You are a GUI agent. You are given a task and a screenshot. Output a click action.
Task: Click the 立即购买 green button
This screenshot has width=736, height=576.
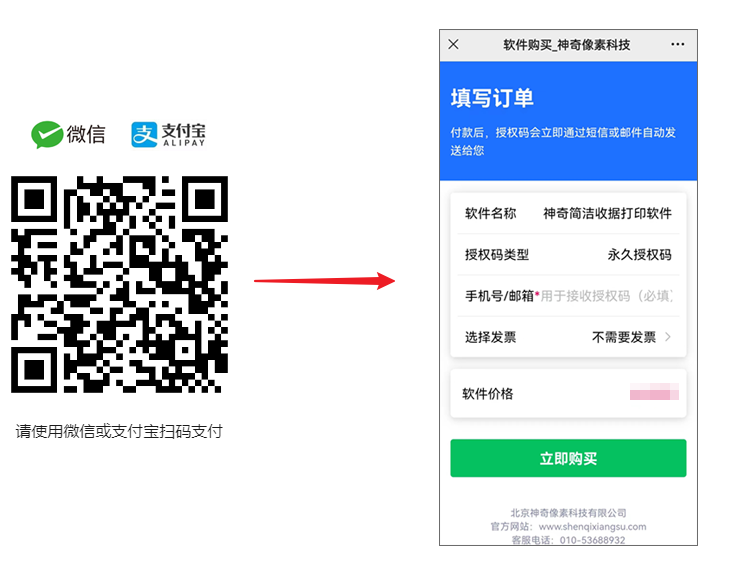(x=568, y=458)
